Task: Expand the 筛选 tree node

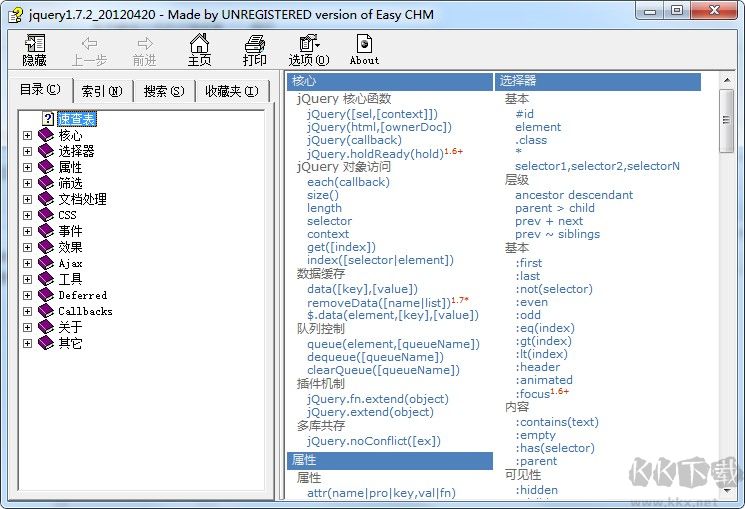Action: tap(28, 183)
